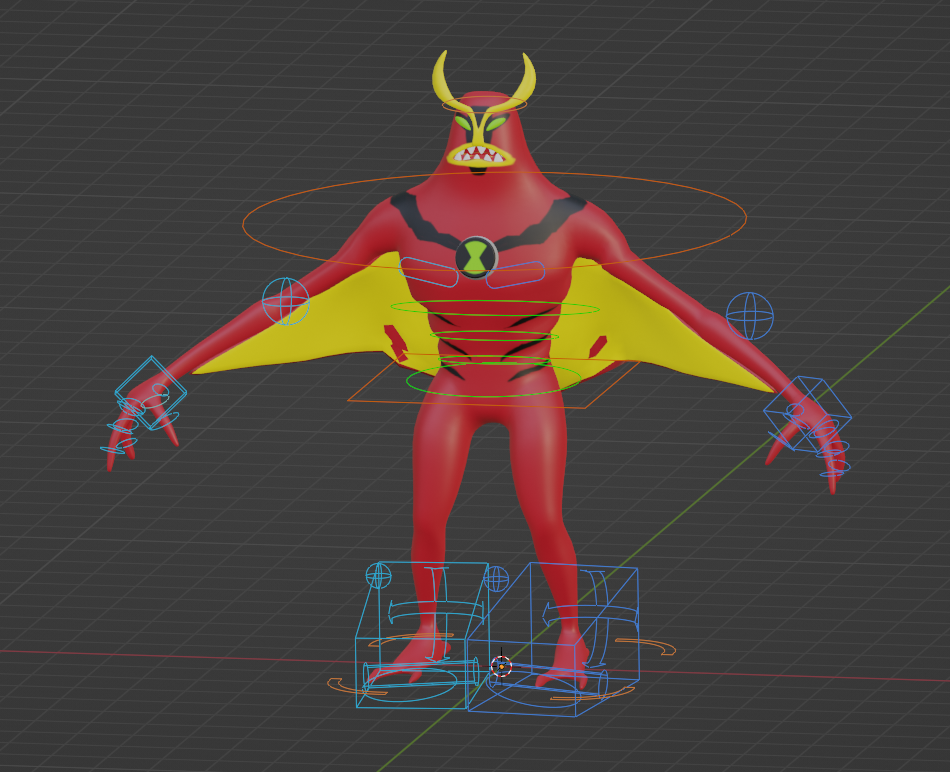950x772 pixels.
Task: Select the orange arc beside blue foot cube
Action: tap(646, 646)
